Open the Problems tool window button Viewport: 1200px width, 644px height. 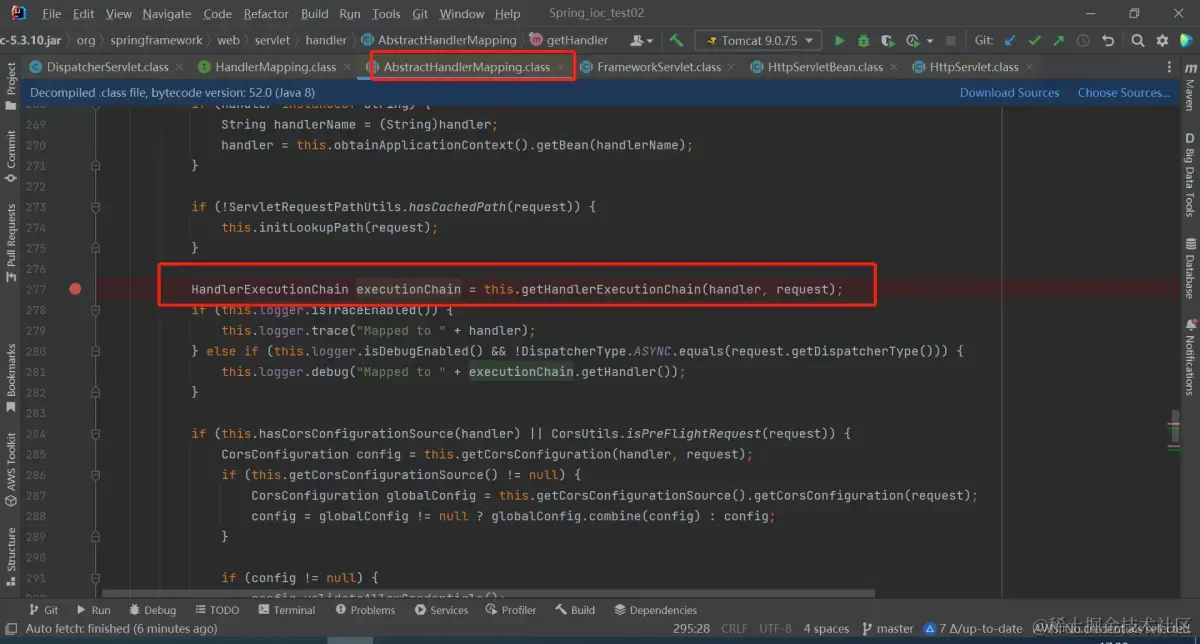pos(364,610)
